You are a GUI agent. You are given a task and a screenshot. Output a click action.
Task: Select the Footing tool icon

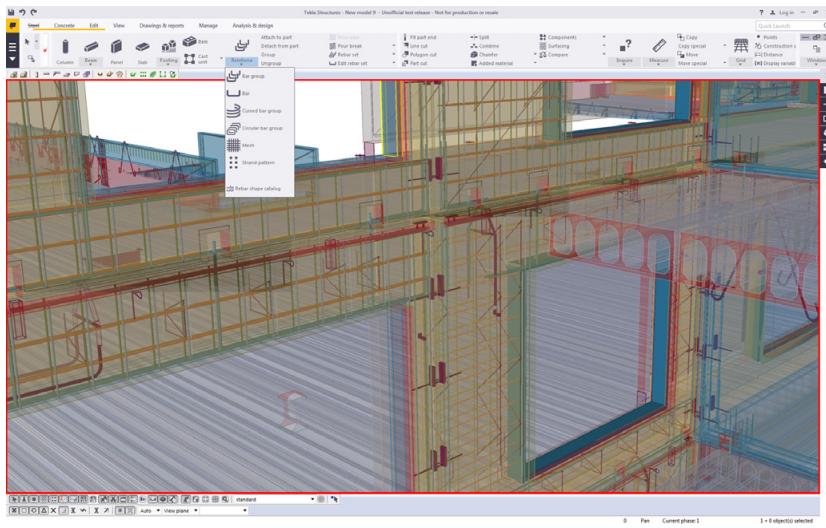click(x=169, y=46)
